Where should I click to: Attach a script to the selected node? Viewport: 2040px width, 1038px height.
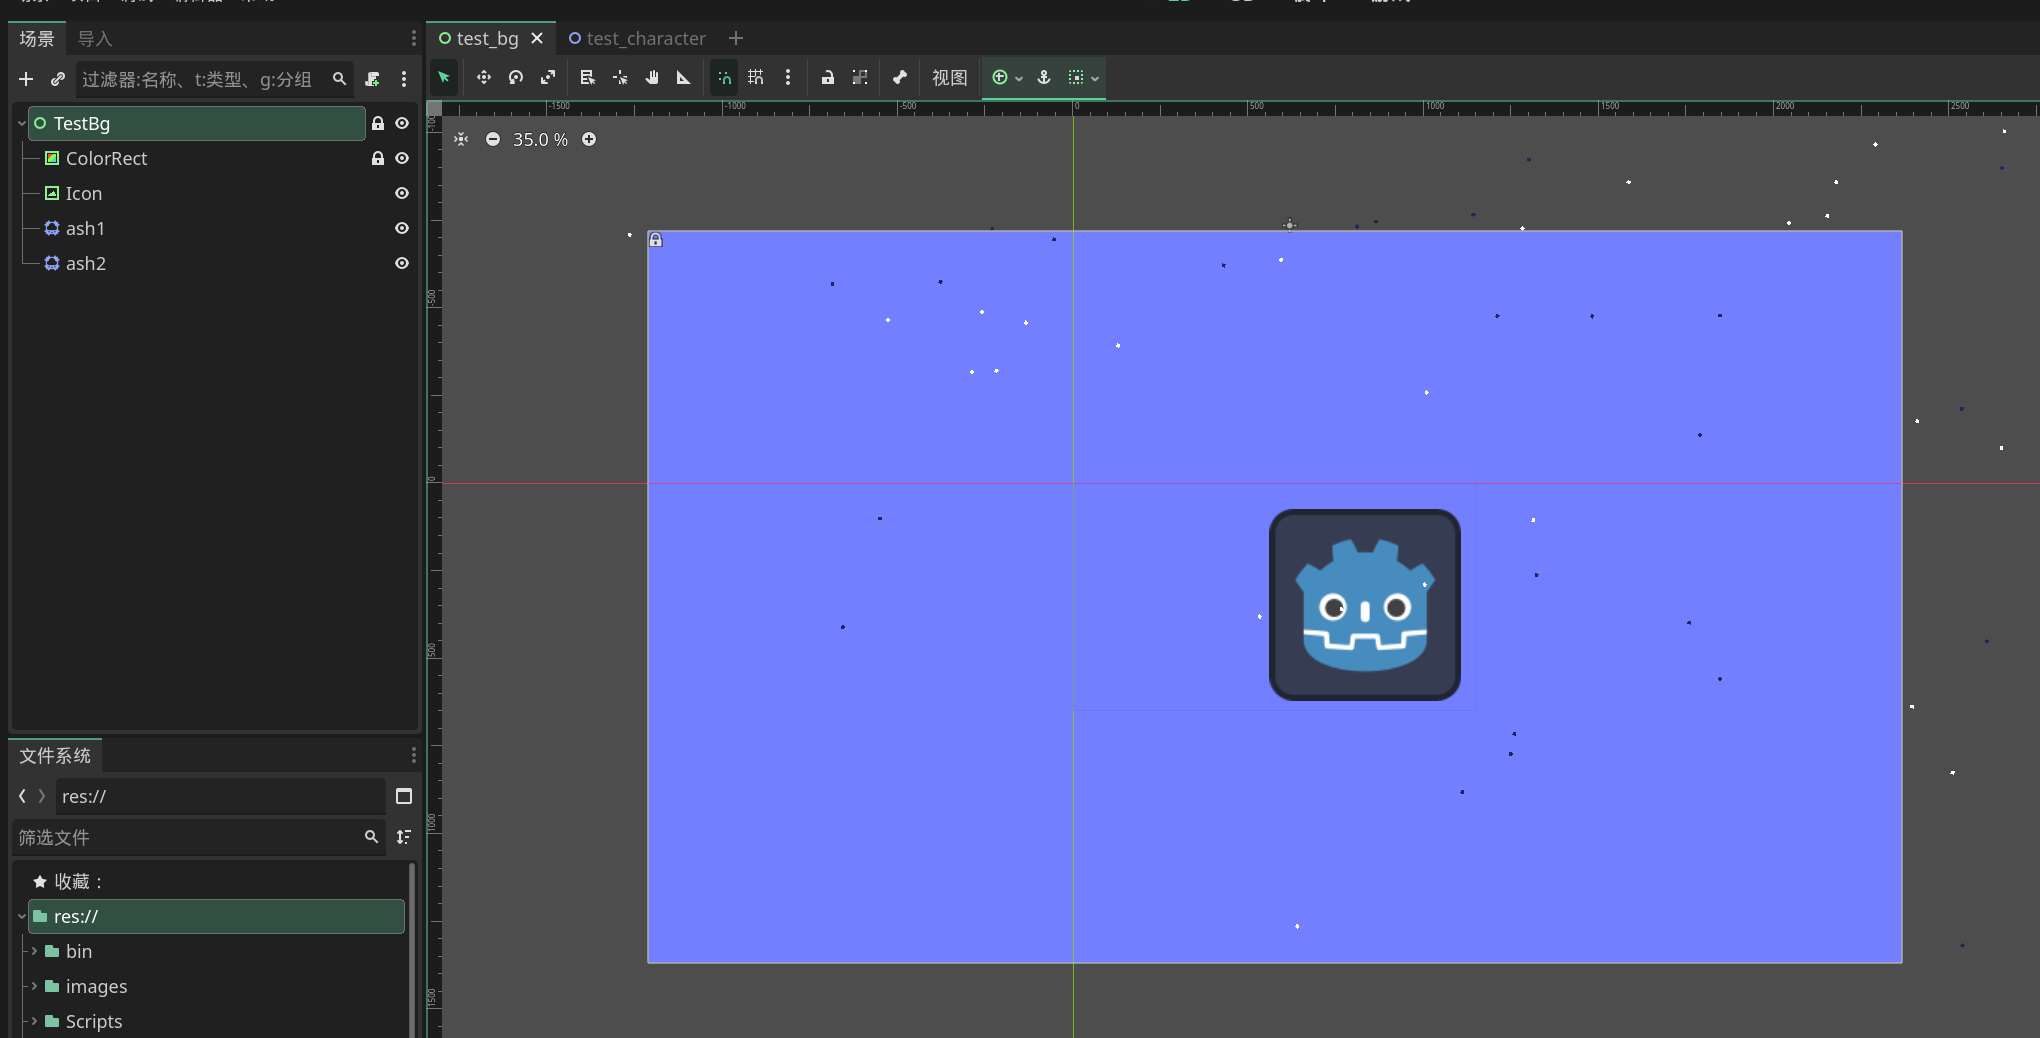coord(373,79)
